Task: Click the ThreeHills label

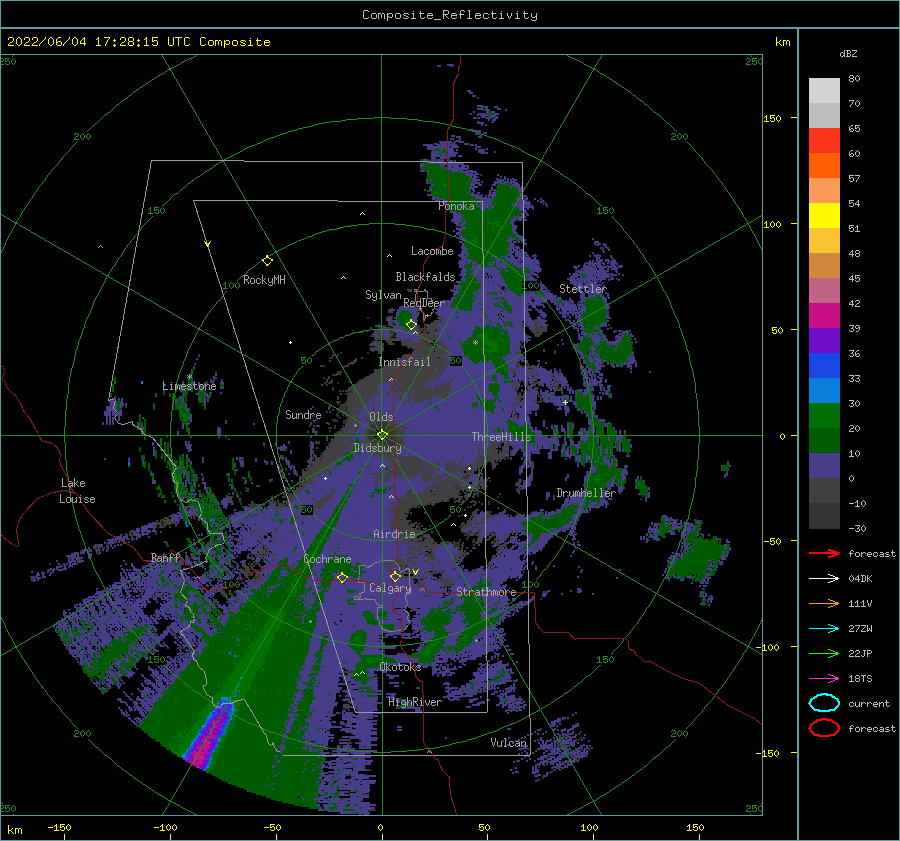Action: point(502,437)
